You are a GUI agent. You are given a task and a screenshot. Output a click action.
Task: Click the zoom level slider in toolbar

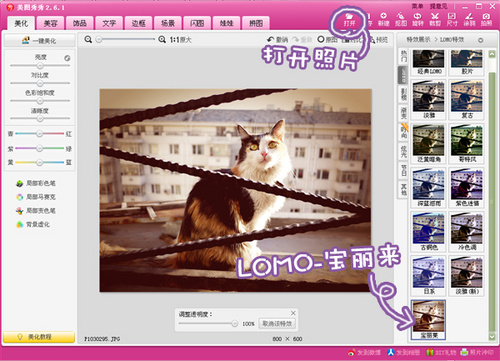coord(125,39)
